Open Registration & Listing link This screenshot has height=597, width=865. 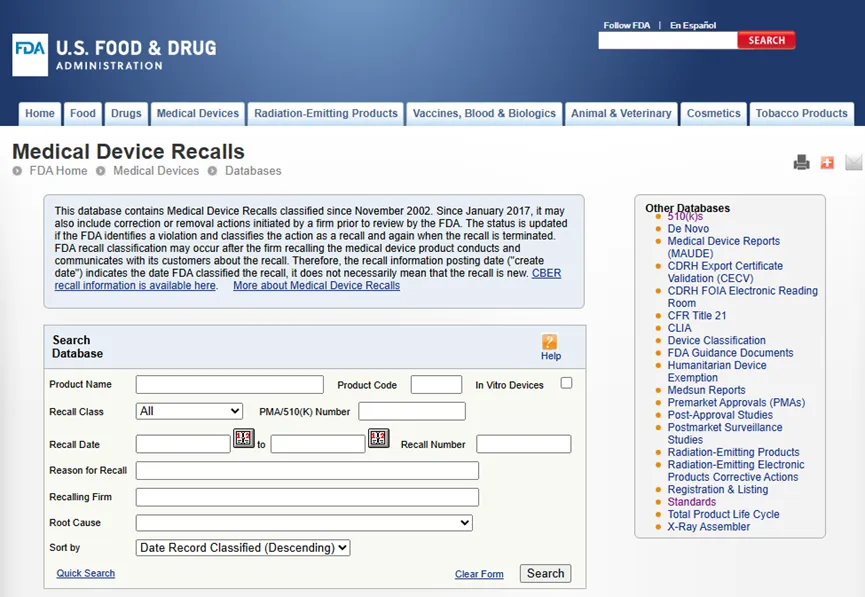pyautogui.click(x=718, y=489)
